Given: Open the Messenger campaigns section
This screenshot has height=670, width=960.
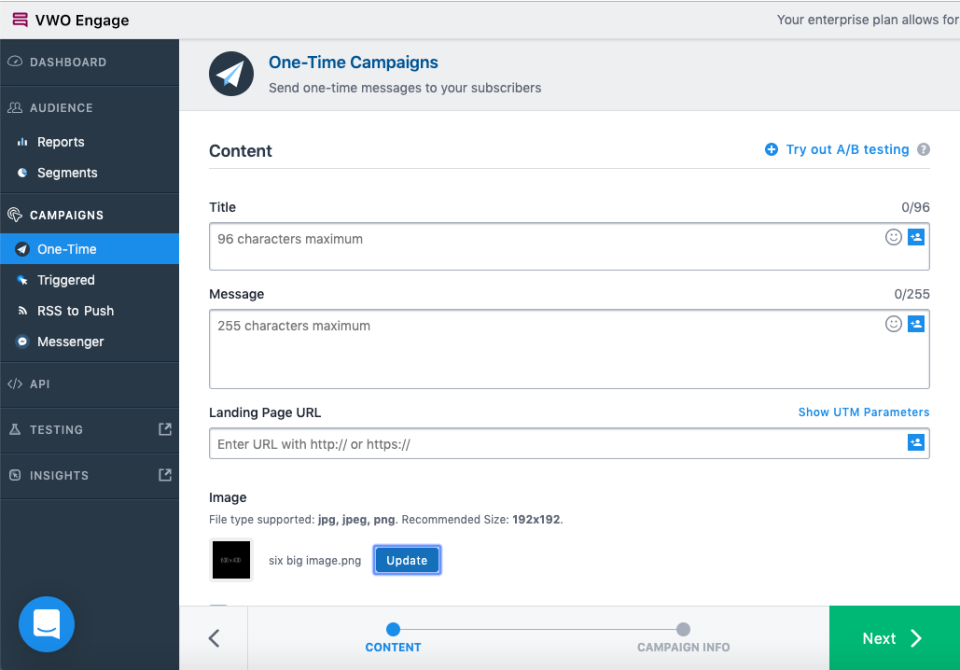Looking at the screenshot, I should coord(74,341).
